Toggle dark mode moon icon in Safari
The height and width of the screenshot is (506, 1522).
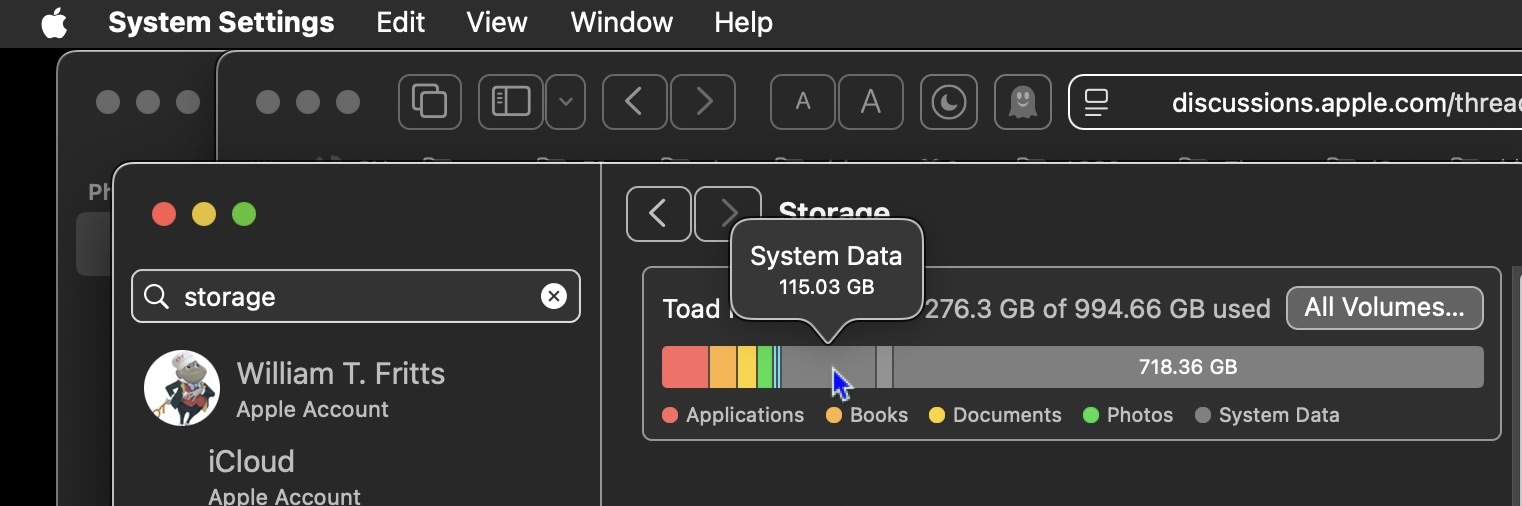coord(948,102)
